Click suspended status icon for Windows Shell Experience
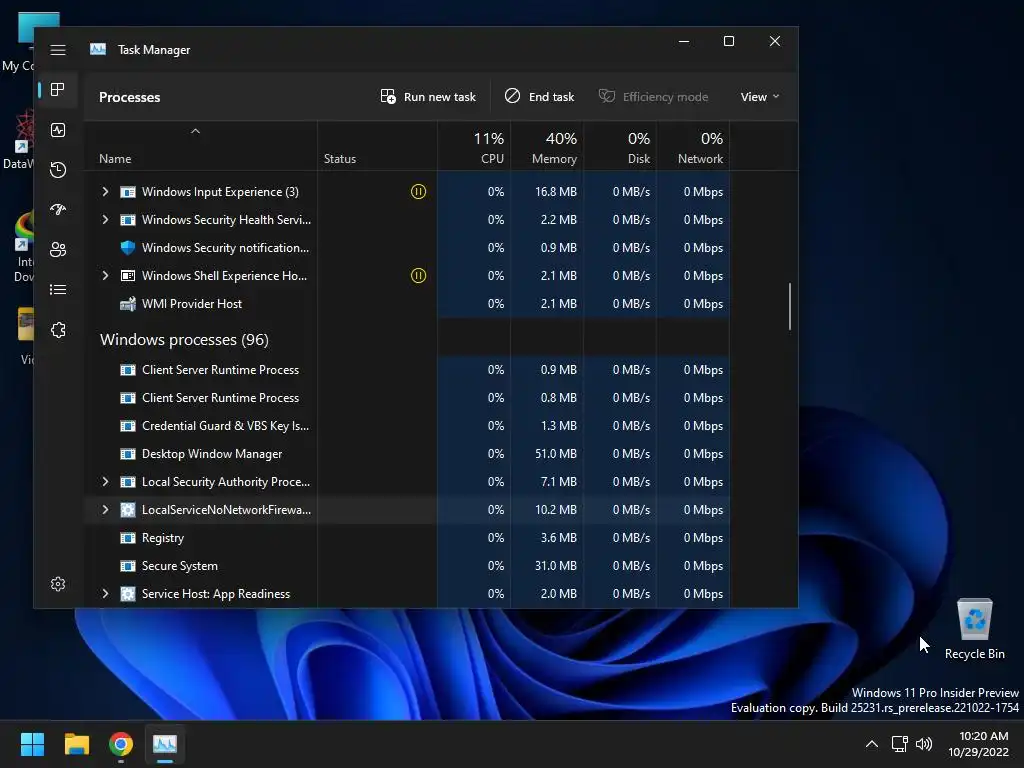This screenshot has width=1024, height=768. coord(418,276)
